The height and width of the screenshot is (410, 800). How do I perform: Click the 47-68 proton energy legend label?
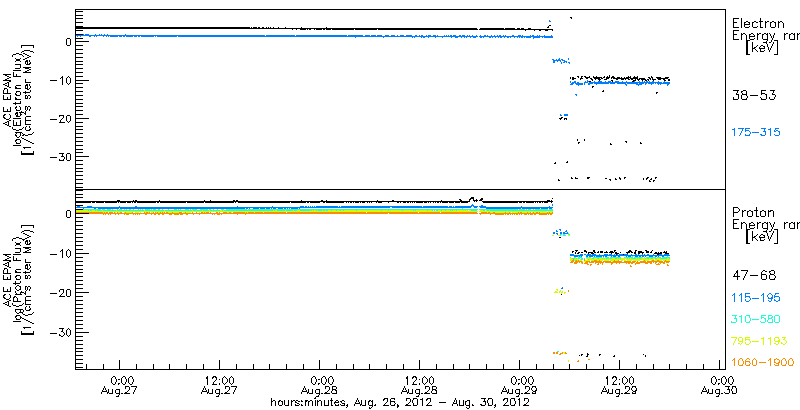click(754, 276)
